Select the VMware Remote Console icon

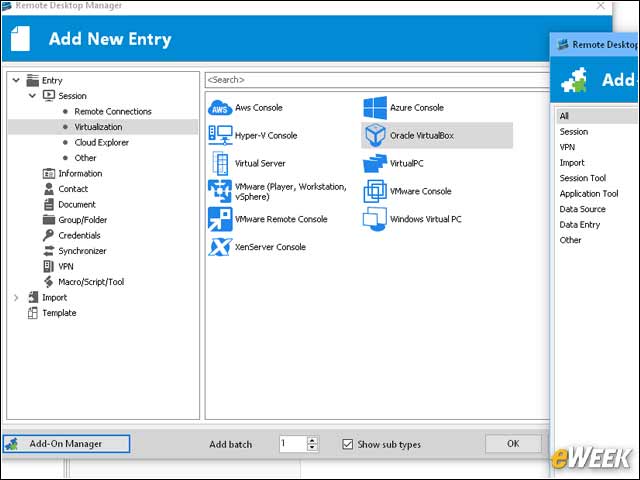[x=220, y=219]
